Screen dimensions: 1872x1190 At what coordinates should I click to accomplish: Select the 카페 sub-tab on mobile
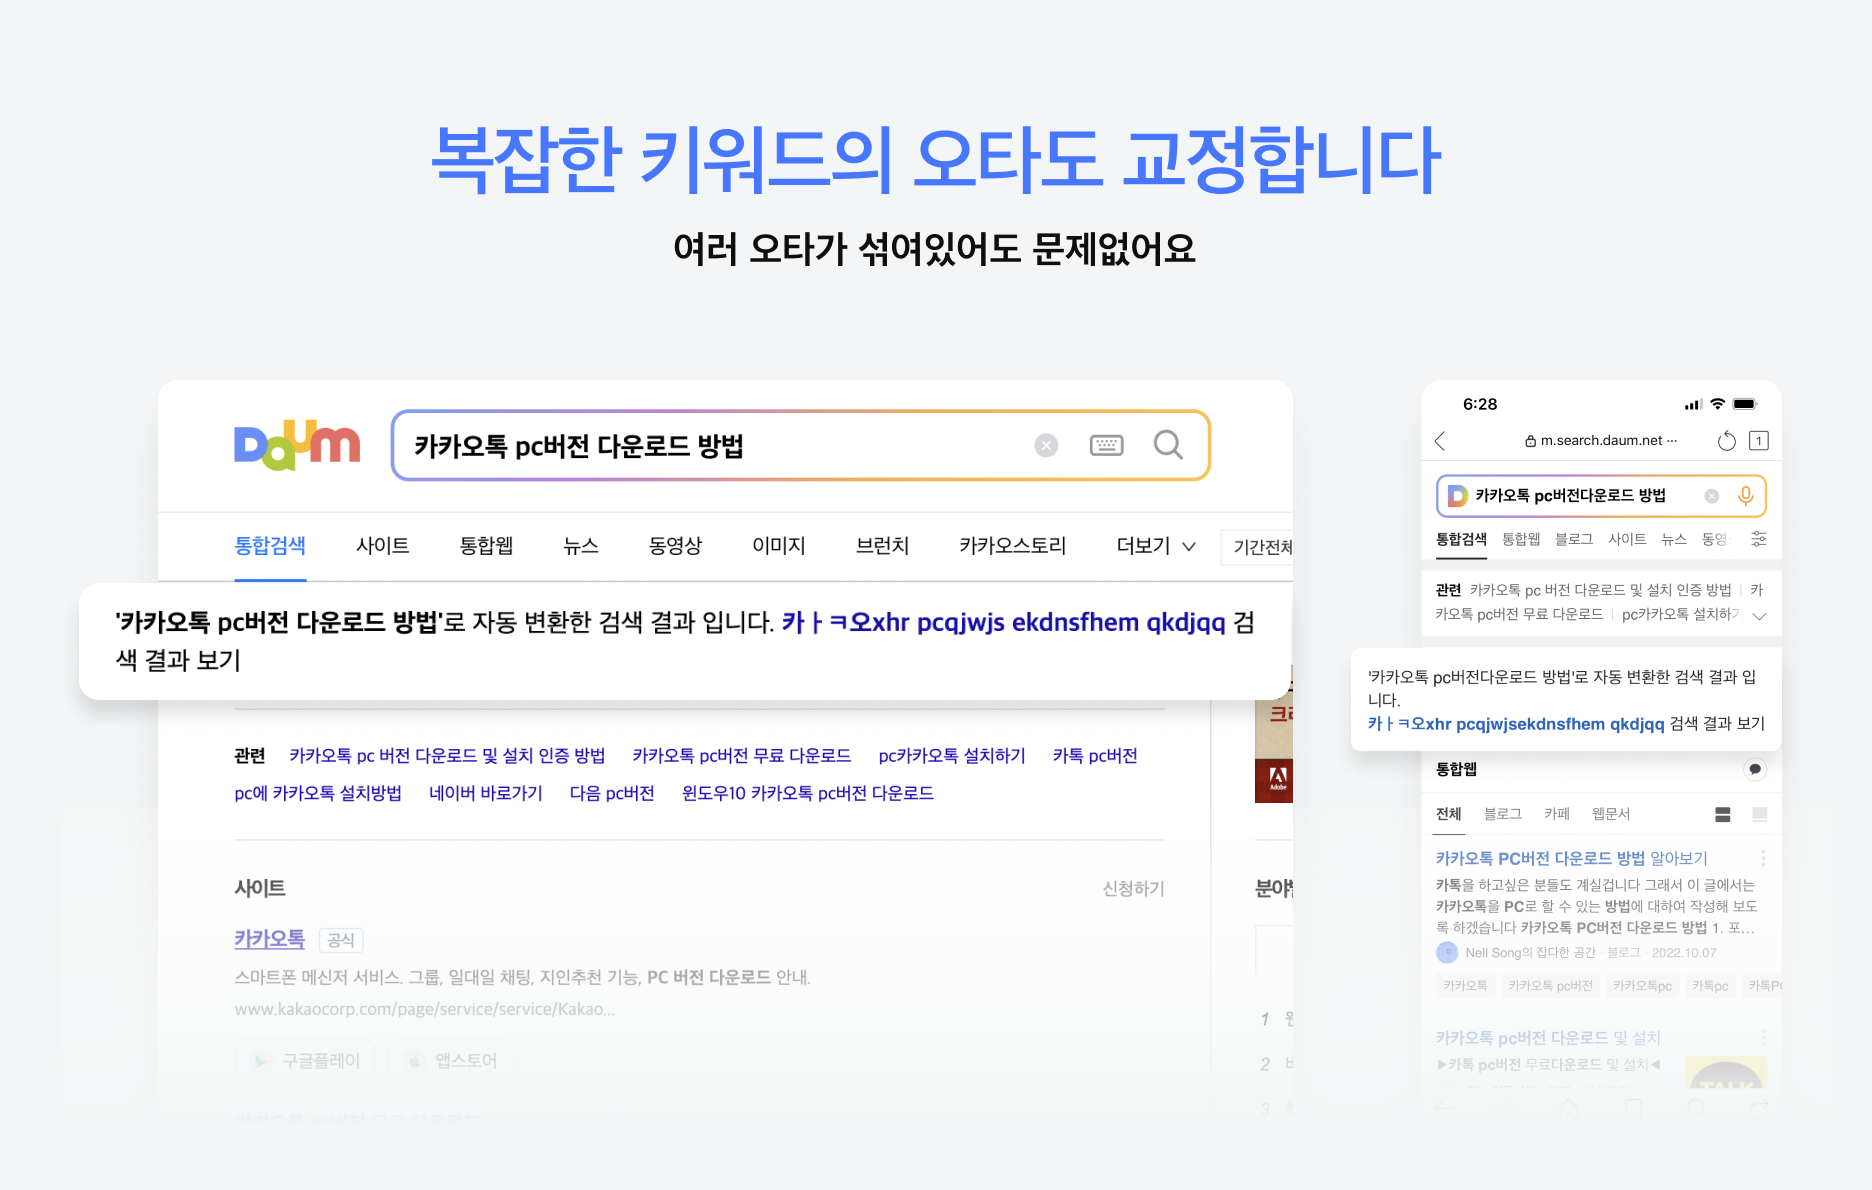click(1557, 814)
